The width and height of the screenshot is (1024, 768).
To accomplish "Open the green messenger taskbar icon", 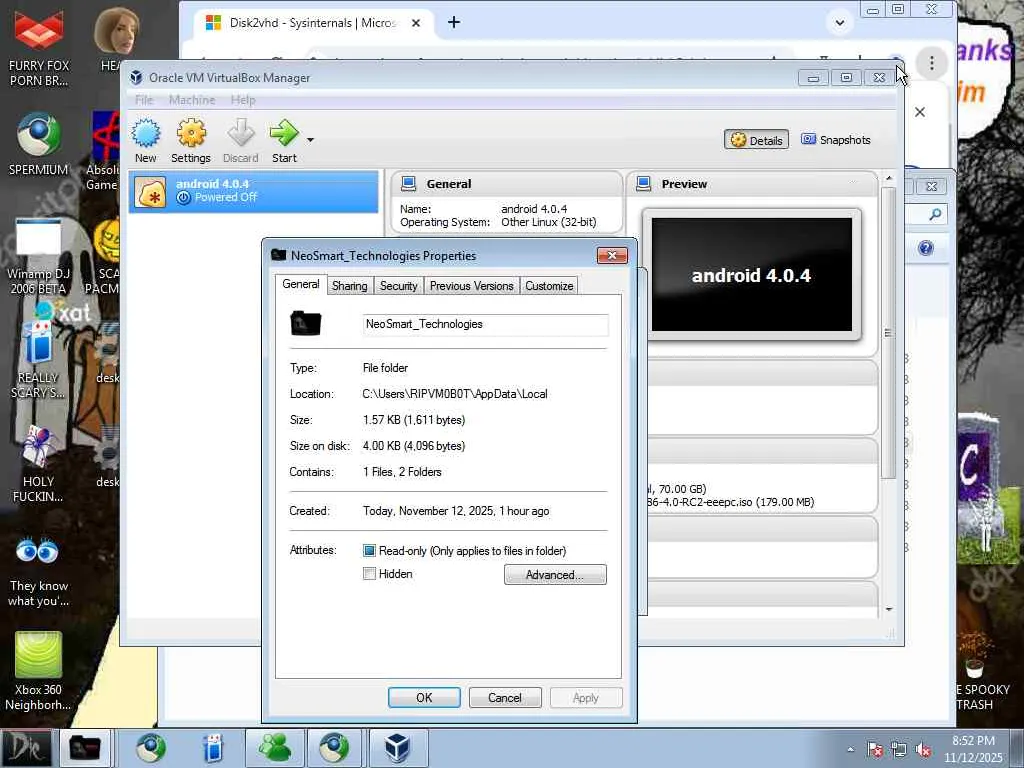I will (x=275, y=748).
